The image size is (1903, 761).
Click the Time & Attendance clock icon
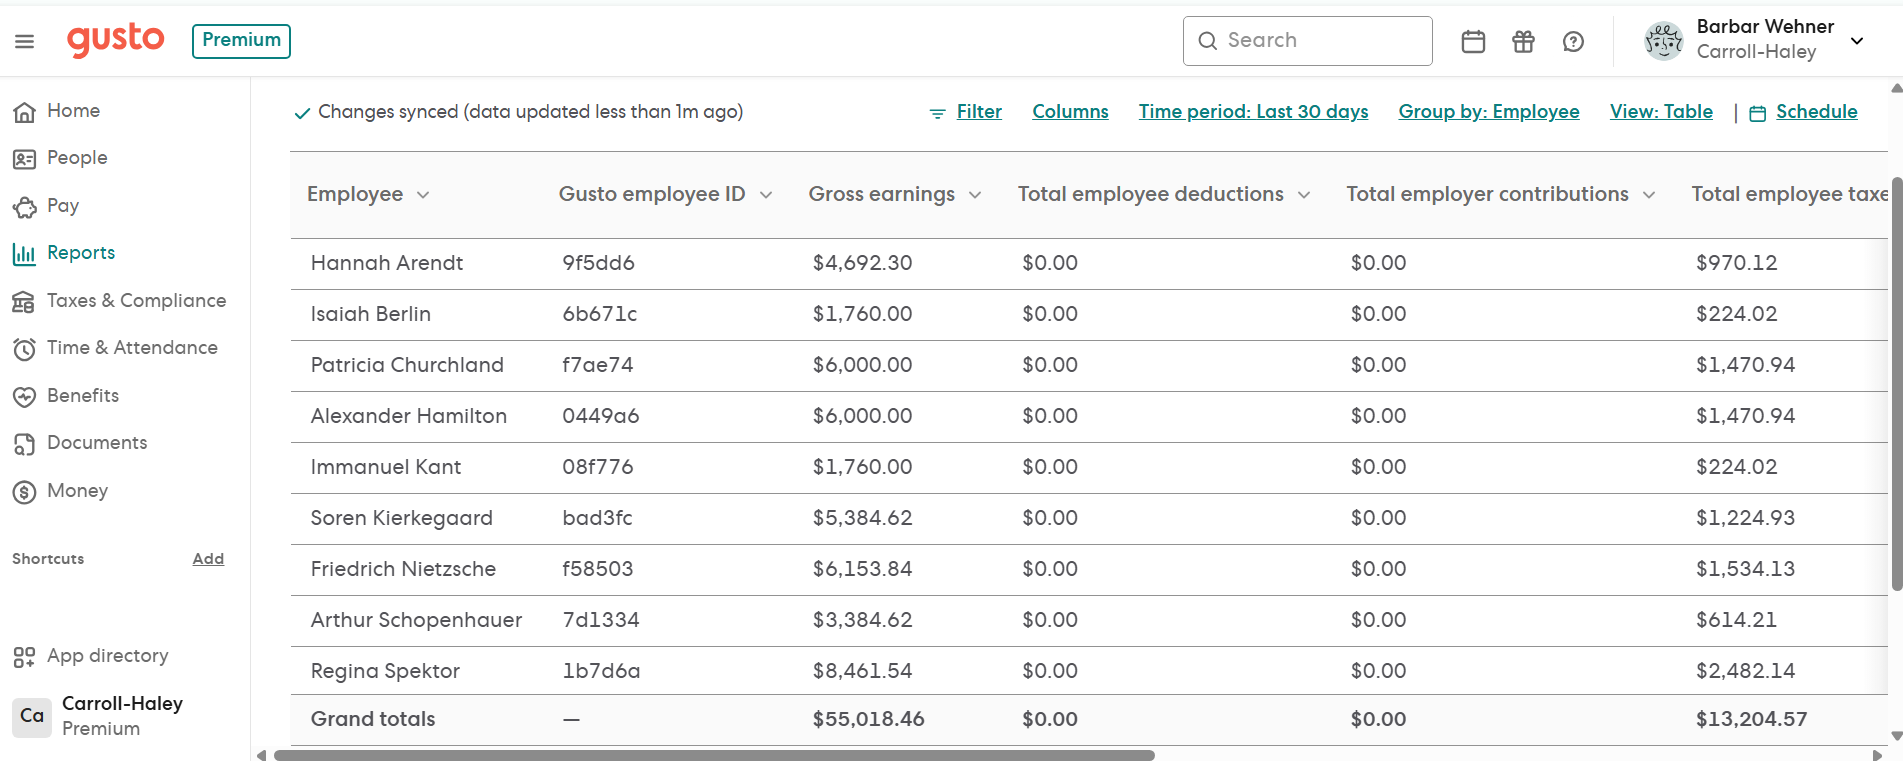click(24, 349)
